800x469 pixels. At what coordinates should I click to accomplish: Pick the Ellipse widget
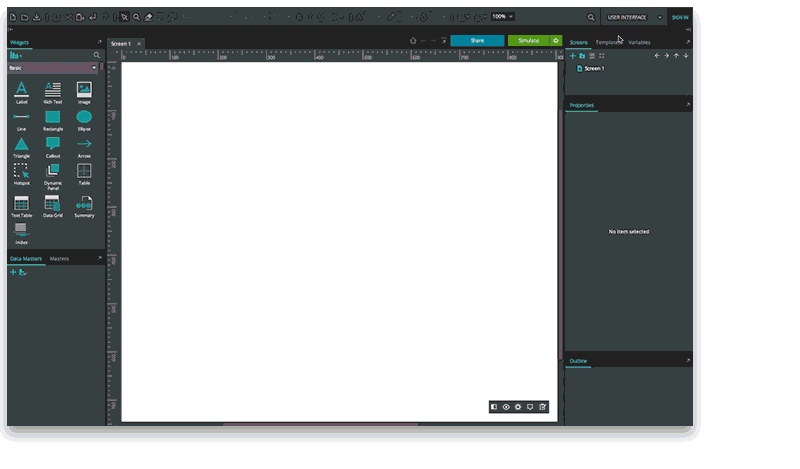84,120
